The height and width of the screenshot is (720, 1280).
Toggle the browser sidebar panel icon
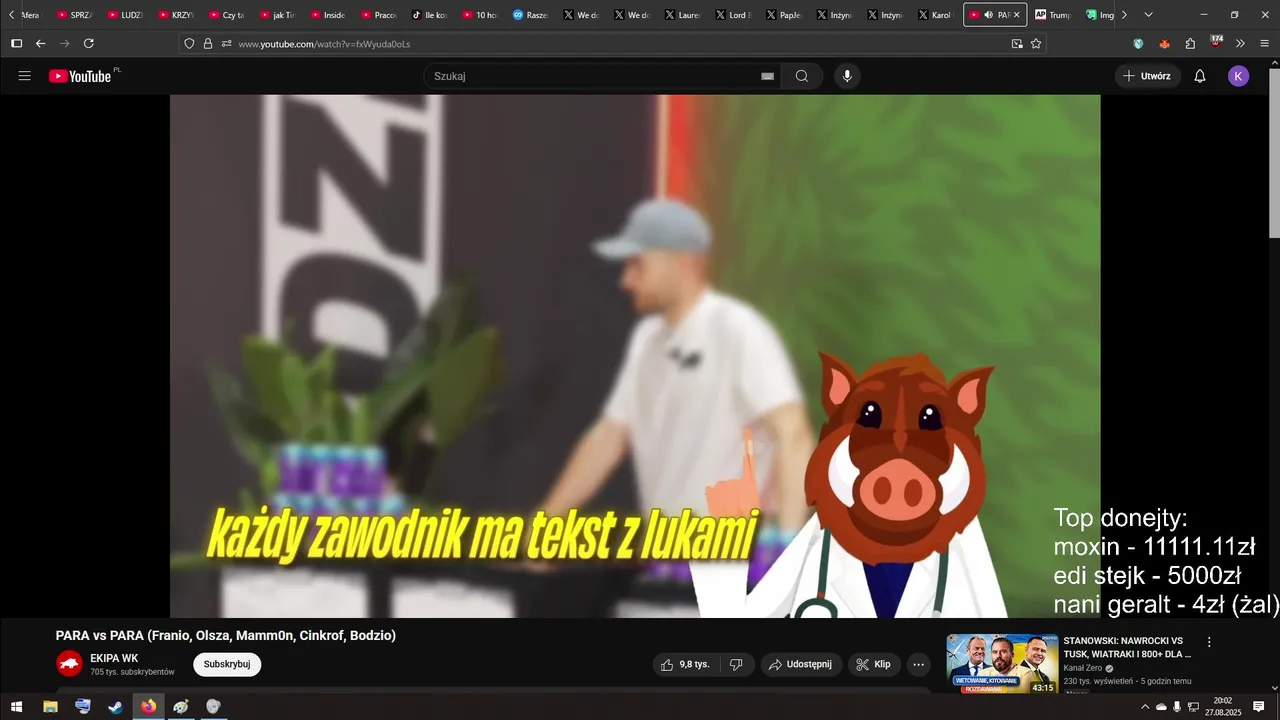(16, 43)
